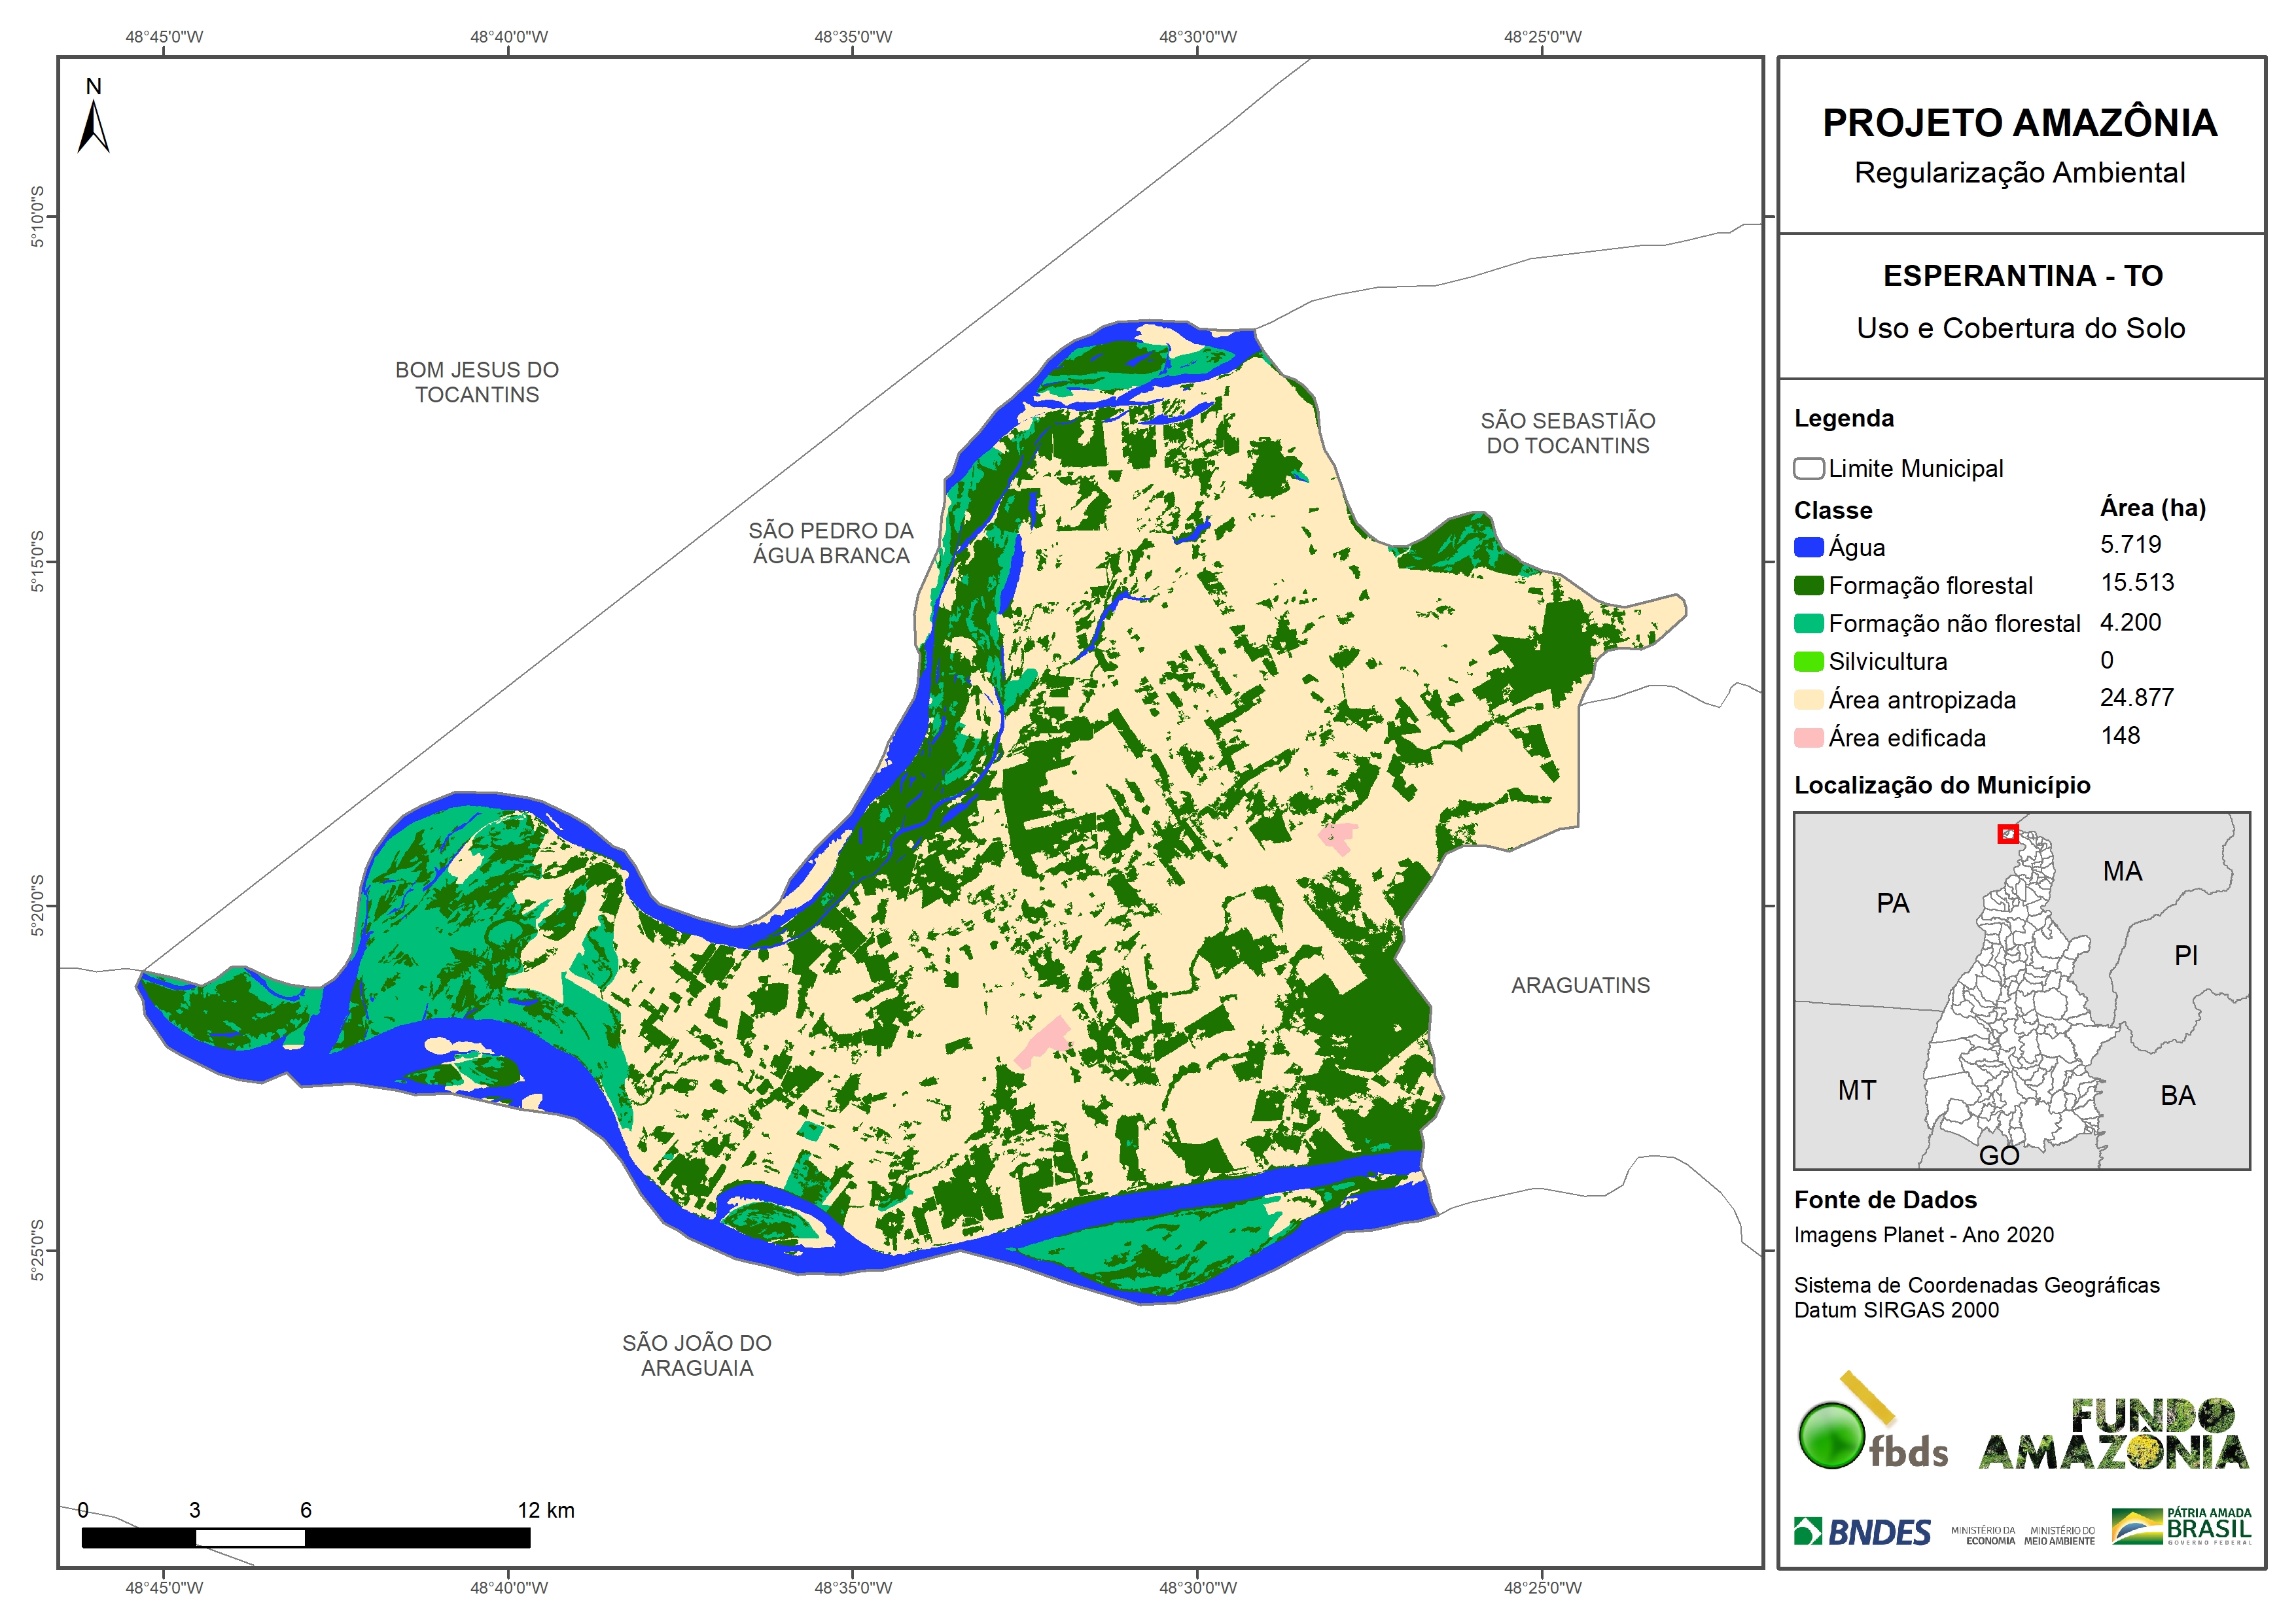The width and height of the screenshot is (2296, 1623).
Task: Click the dark green Formação florestal swatch
Action: (1808, 585)
